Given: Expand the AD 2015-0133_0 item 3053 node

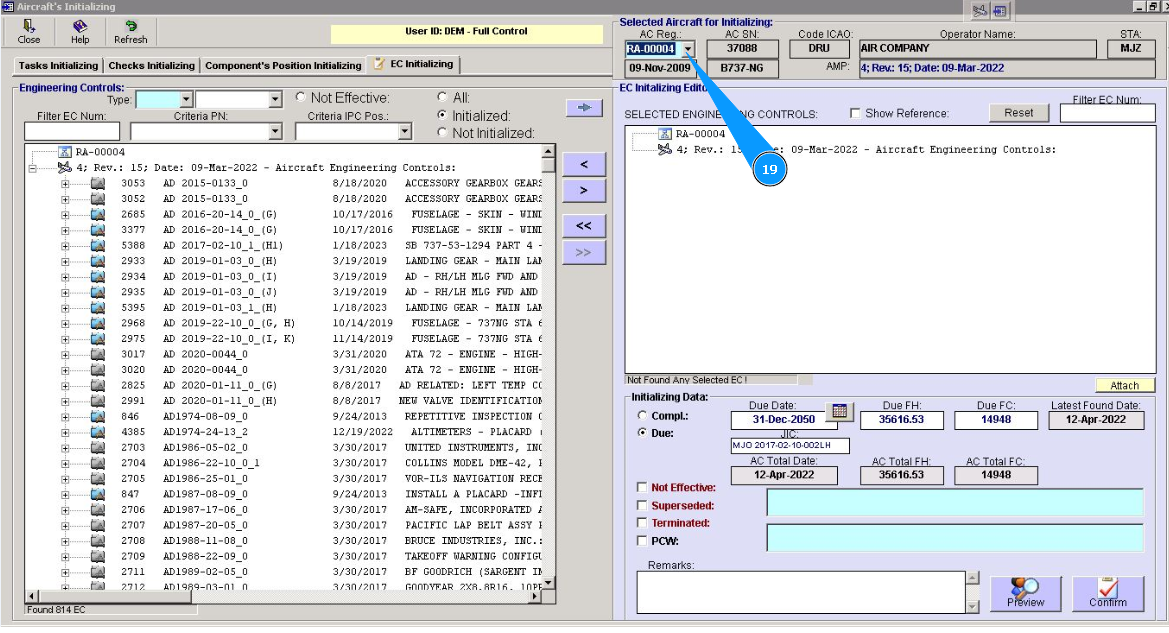Looking at the screenshot, I should (x=66, y=184).
